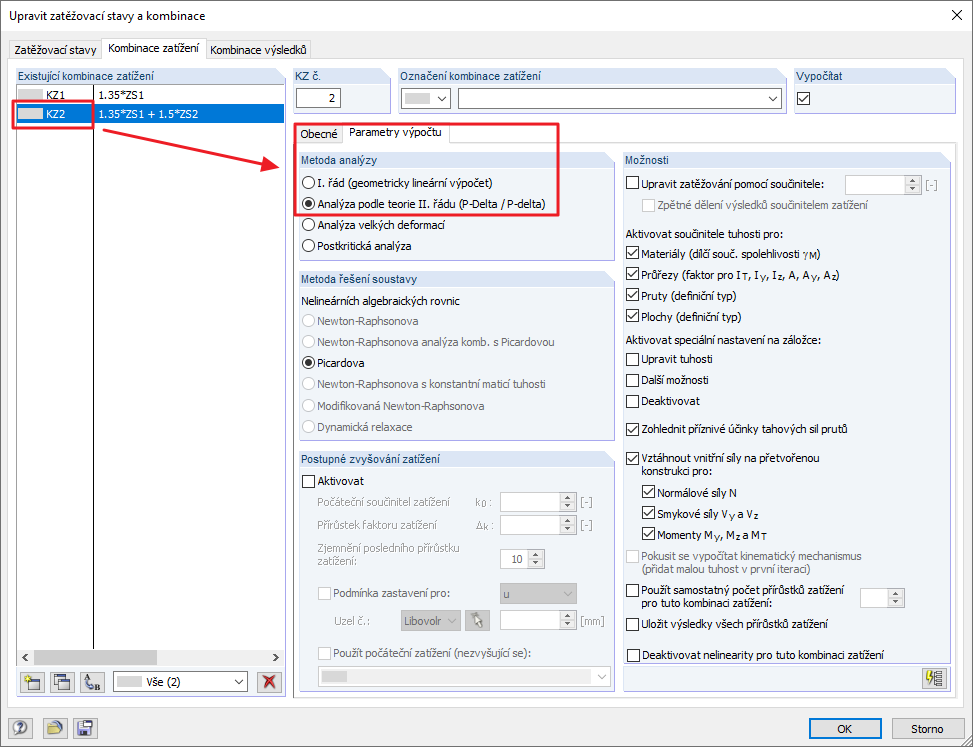Enable Deaktivovat nelinearity pro tuto kombinaci
This screenshot has height=747, width=973.
pyautogui.click(x=634, y=655)
